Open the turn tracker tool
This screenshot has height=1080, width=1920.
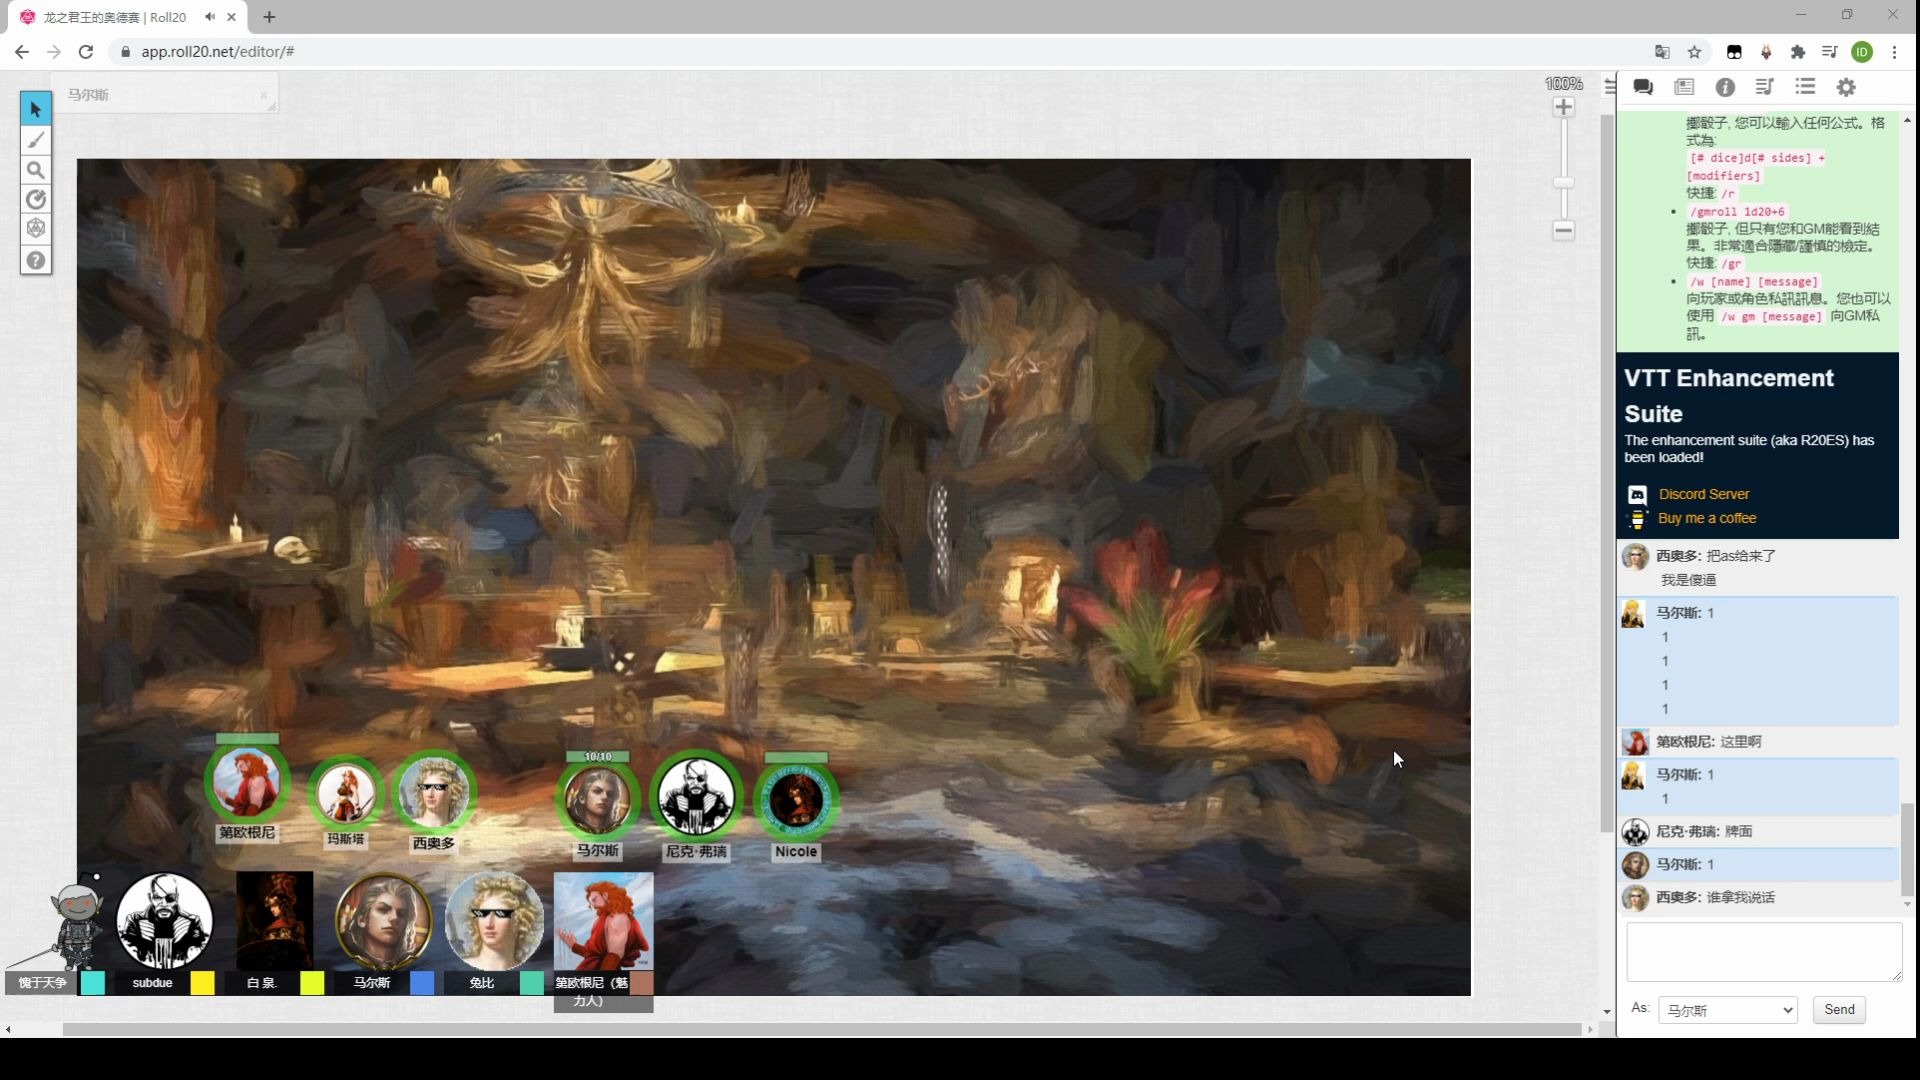point(36,200)
